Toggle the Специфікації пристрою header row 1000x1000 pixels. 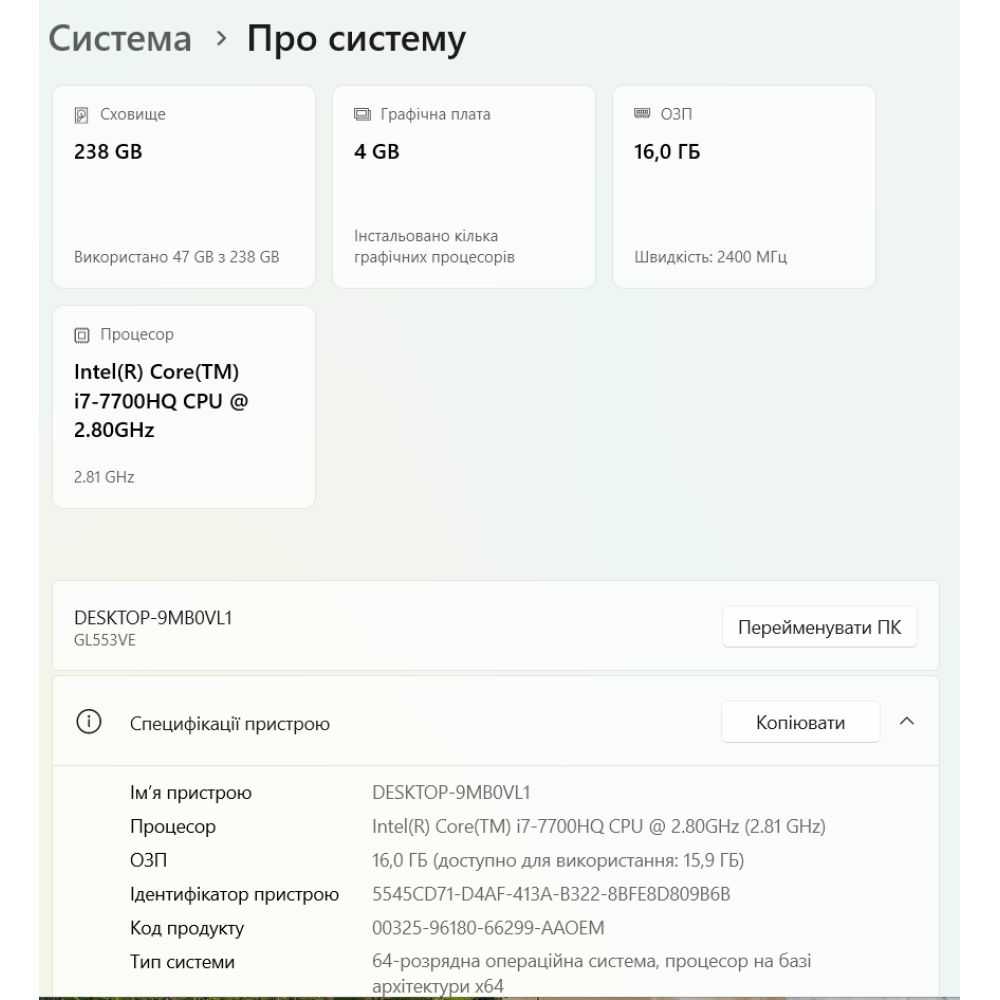click(400, 722)
